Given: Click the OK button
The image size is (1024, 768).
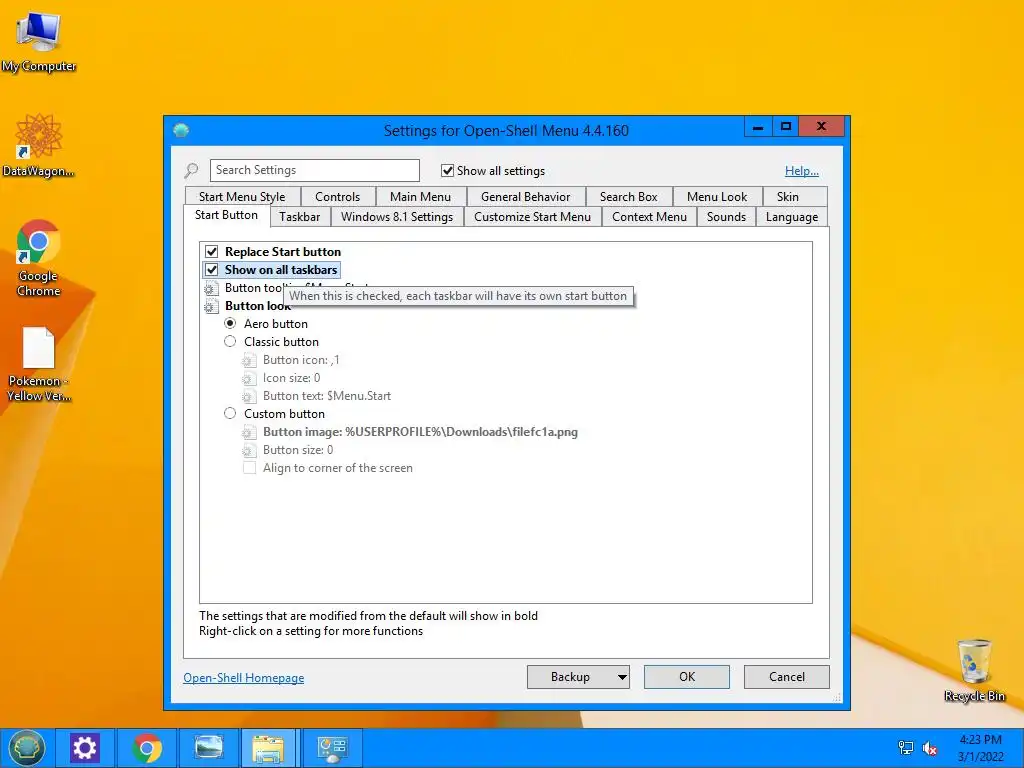Looking at the screenshot, I should tap(686, 677).
